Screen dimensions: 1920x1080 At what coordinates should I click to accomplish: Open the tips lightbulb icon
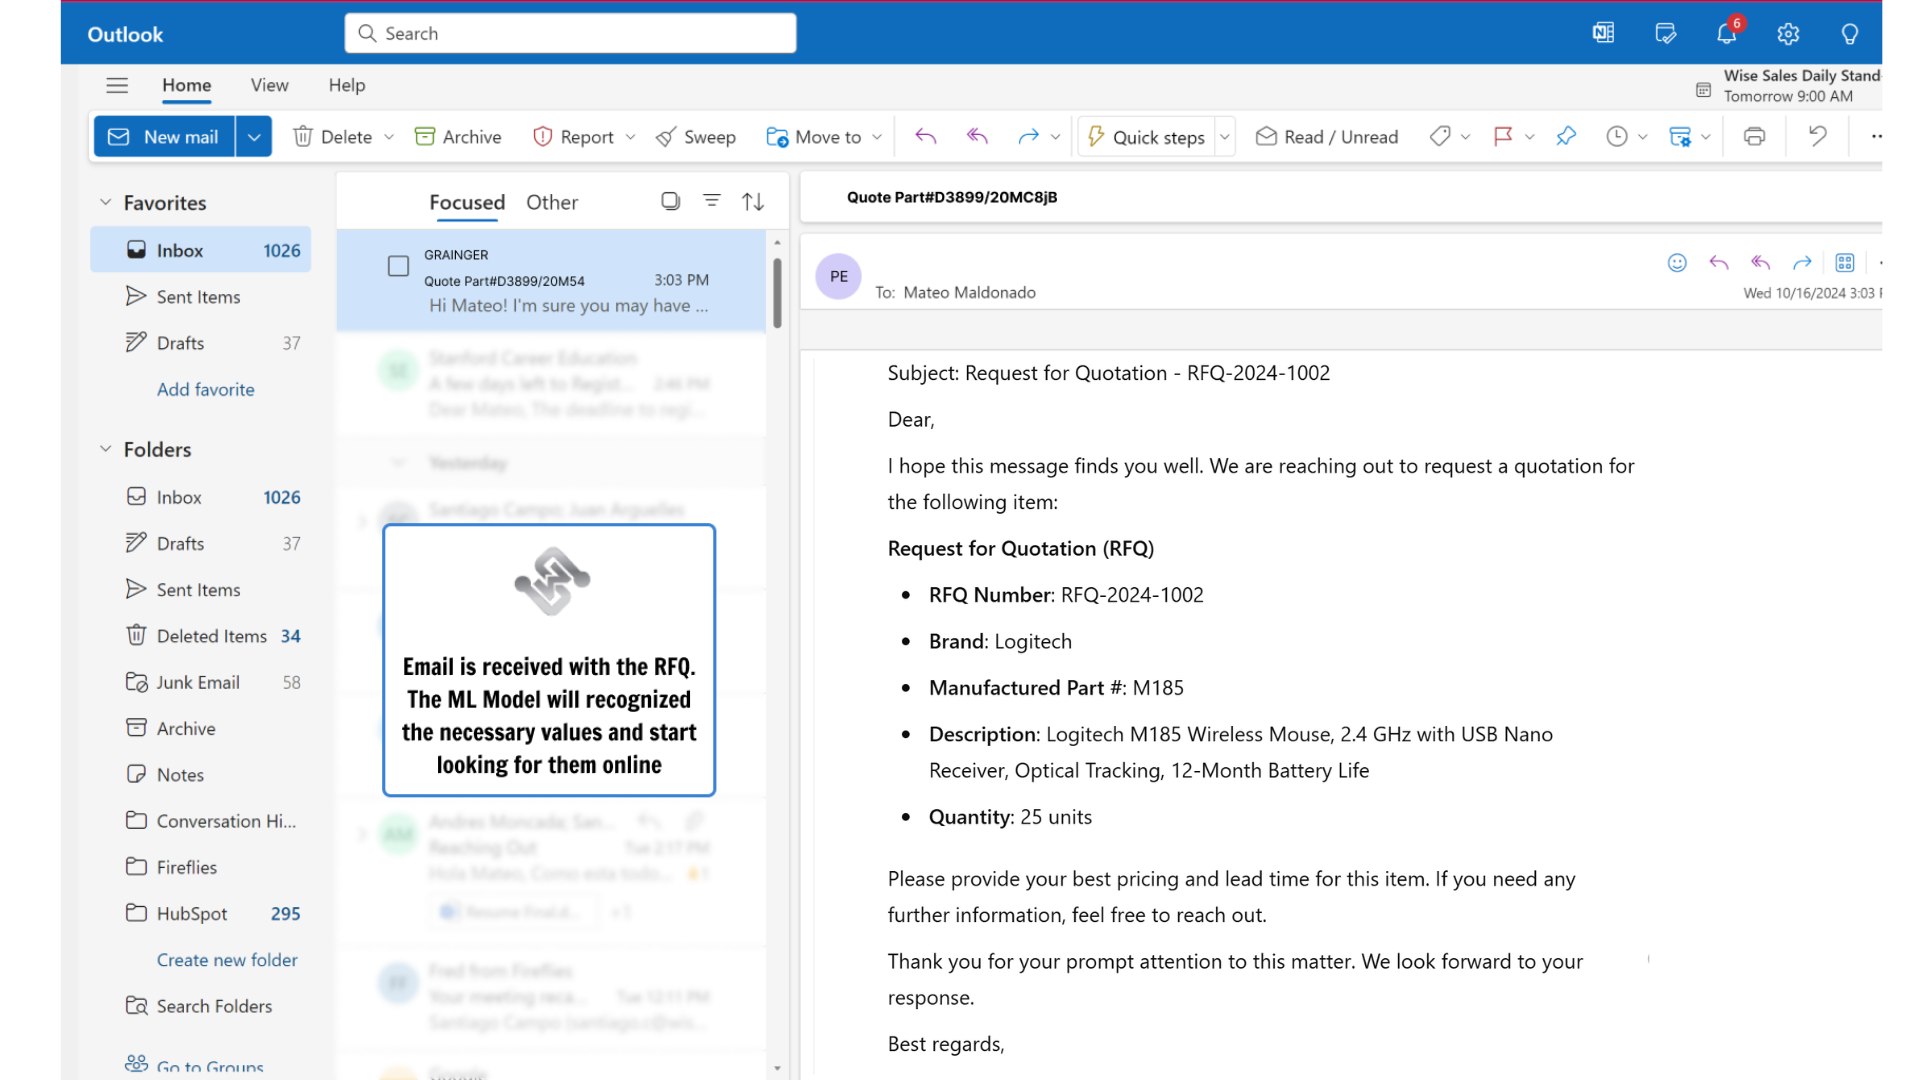[1850, 34]
